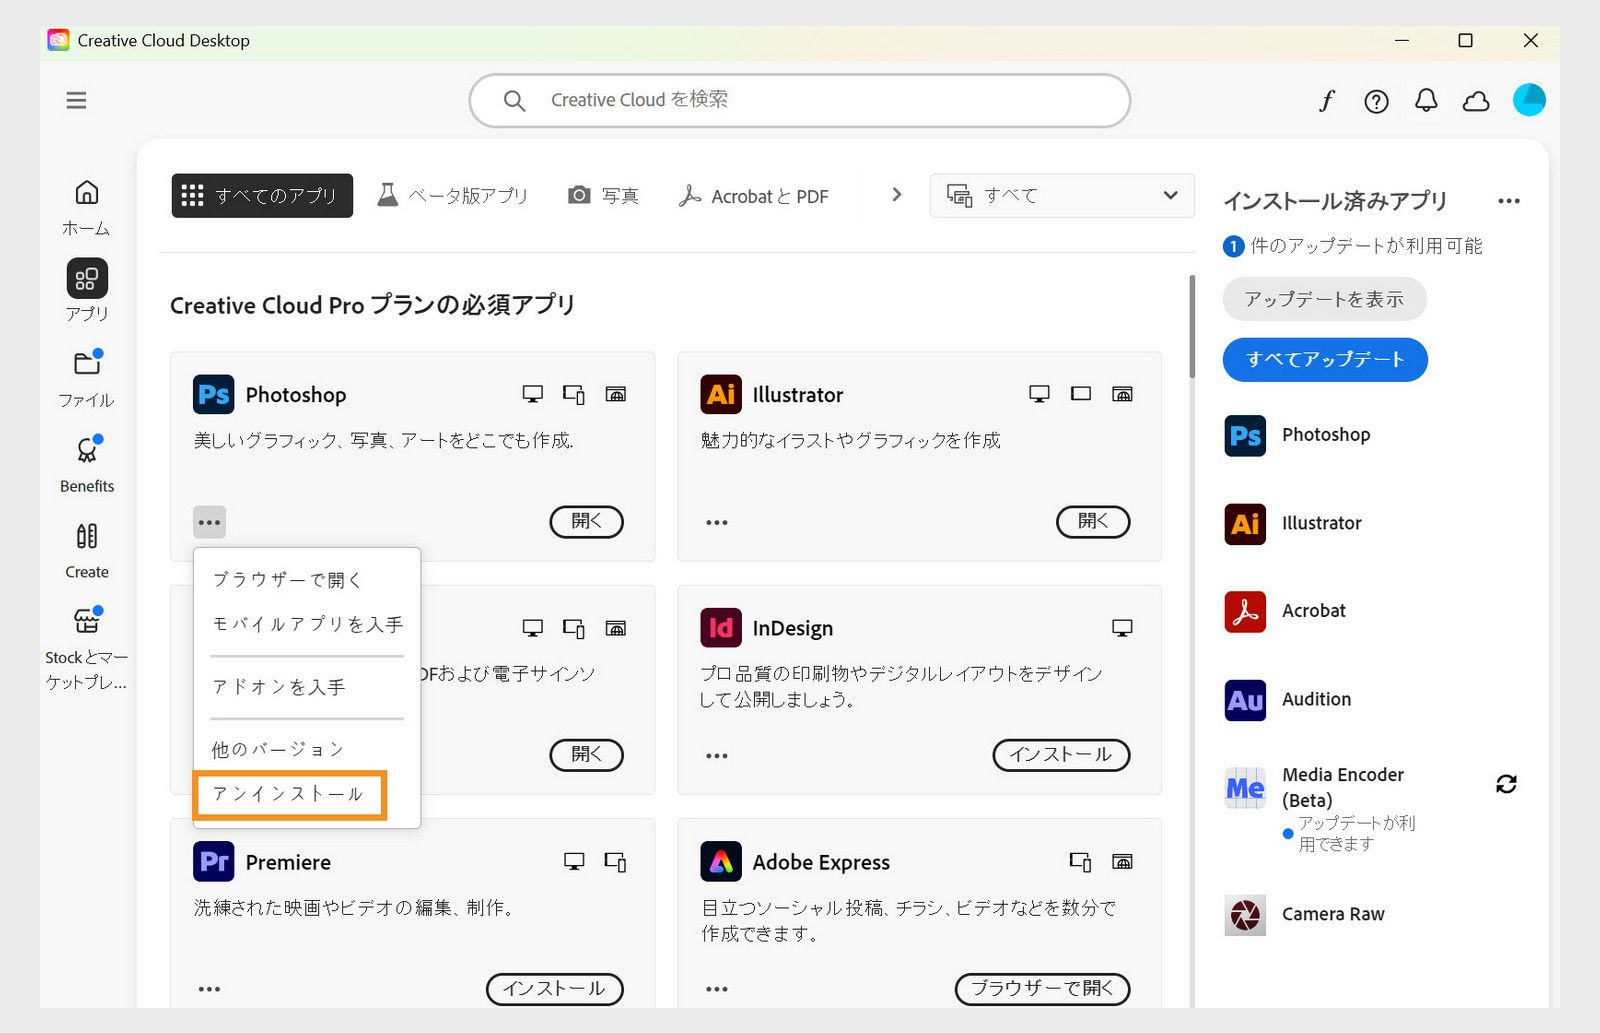Open Adobe Fonts via the f icon
Viewport: 1600px width, 1033px height.
1326,100
